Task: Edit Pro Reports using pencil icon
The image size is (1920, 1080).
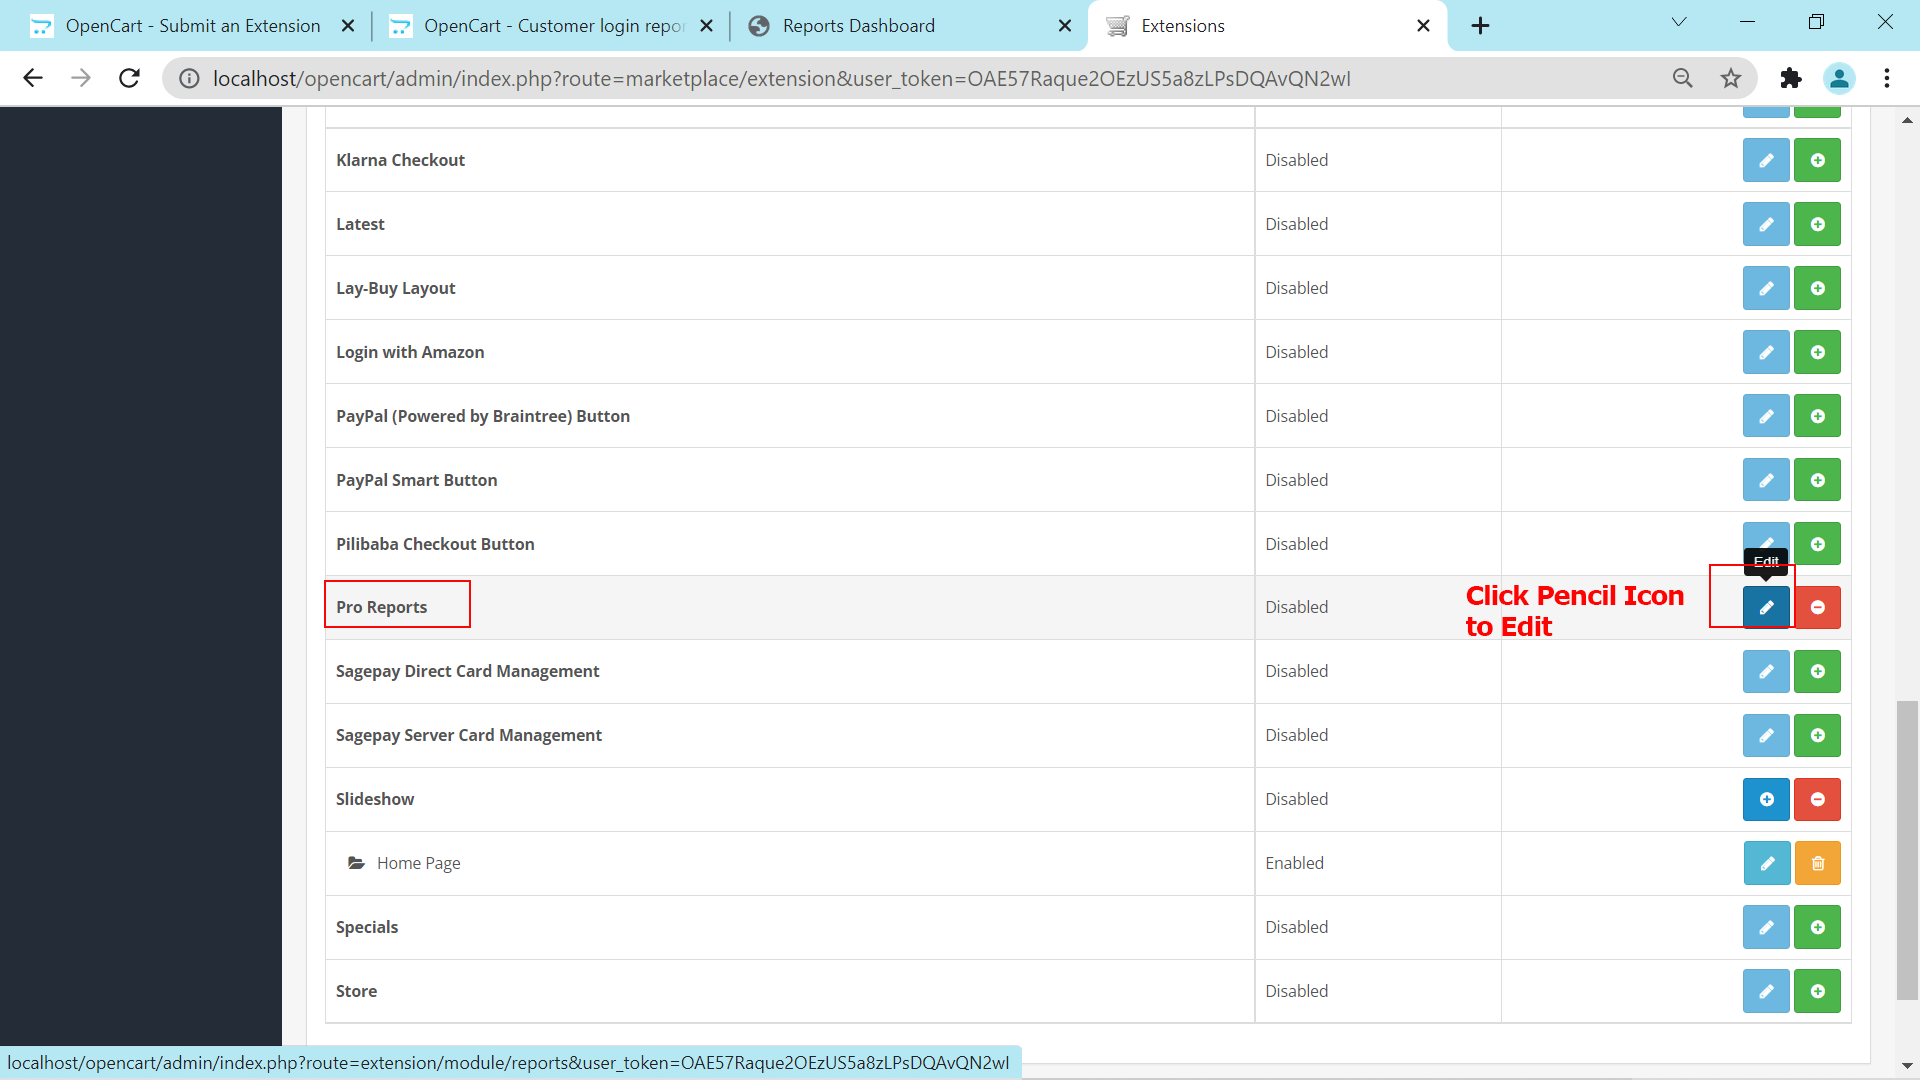Action: click(x=1766, y=607)
